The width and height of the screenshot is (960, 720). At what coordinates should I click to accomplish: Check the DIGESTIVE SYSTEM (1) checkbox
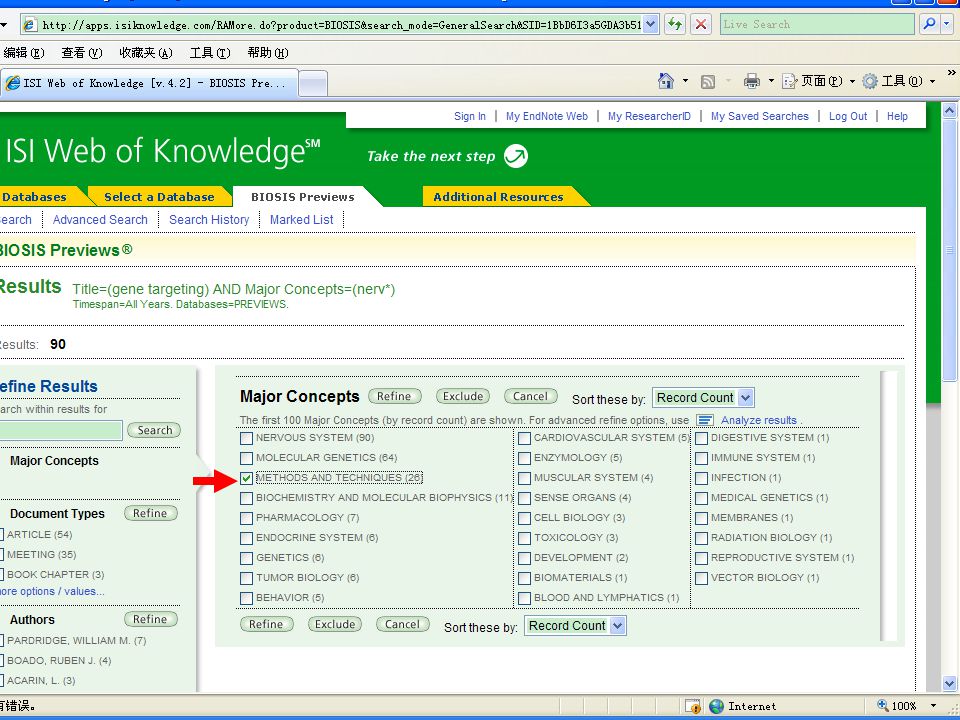pyautogui.click(x=702, y=438)
